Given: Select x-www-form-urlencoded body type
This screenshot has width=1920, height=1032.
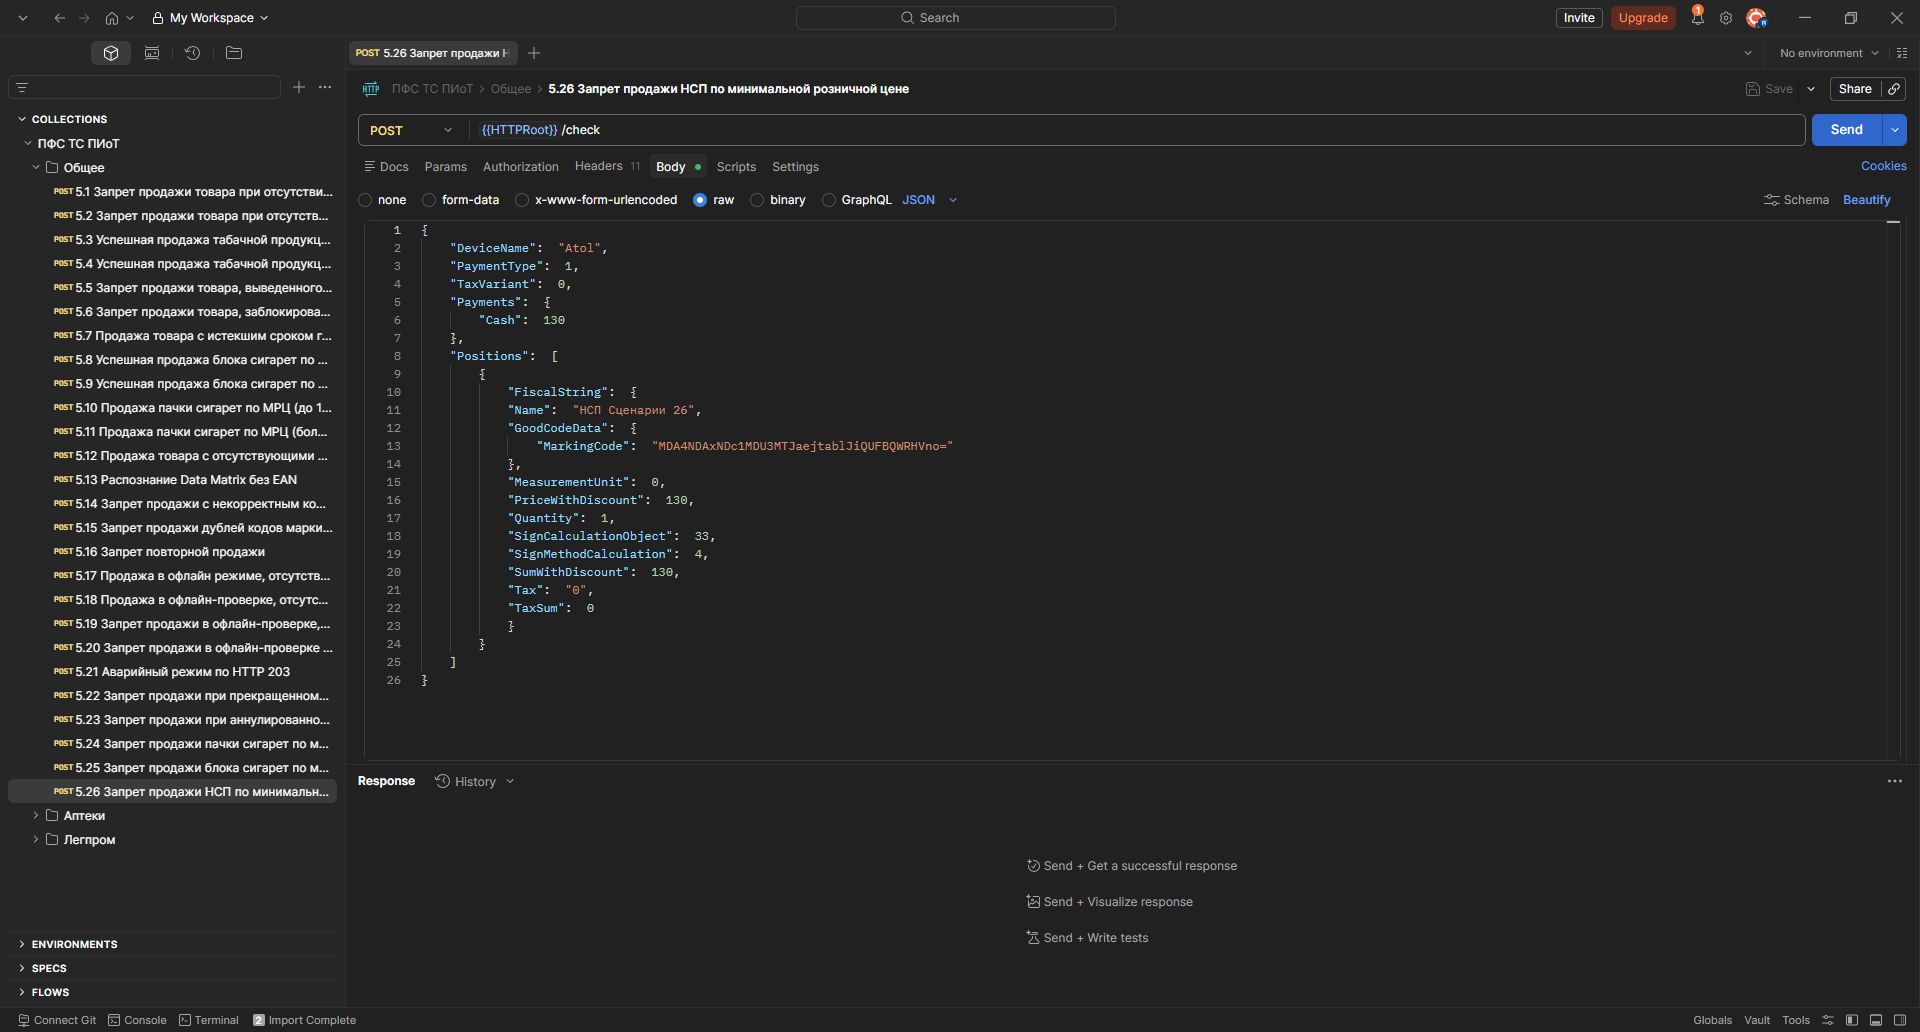Looking at the screenshot, I should [597, 200].
